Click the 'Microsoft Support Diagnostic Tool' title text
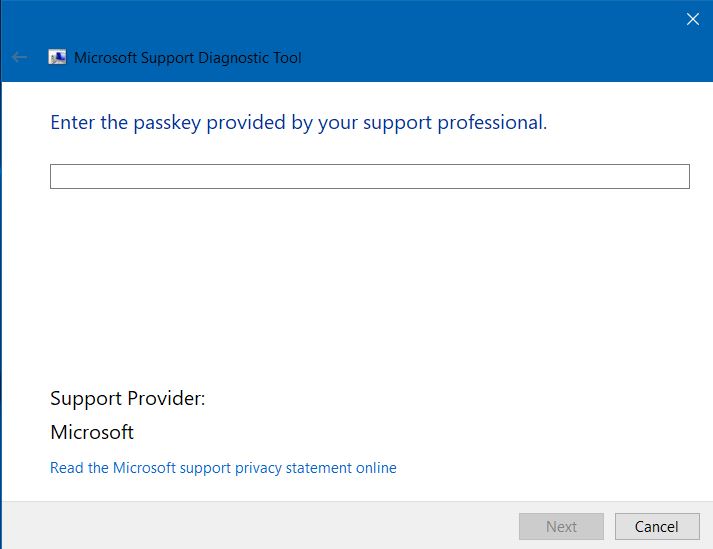This screenshot has height=549, width=713. [x=188, y=58]
